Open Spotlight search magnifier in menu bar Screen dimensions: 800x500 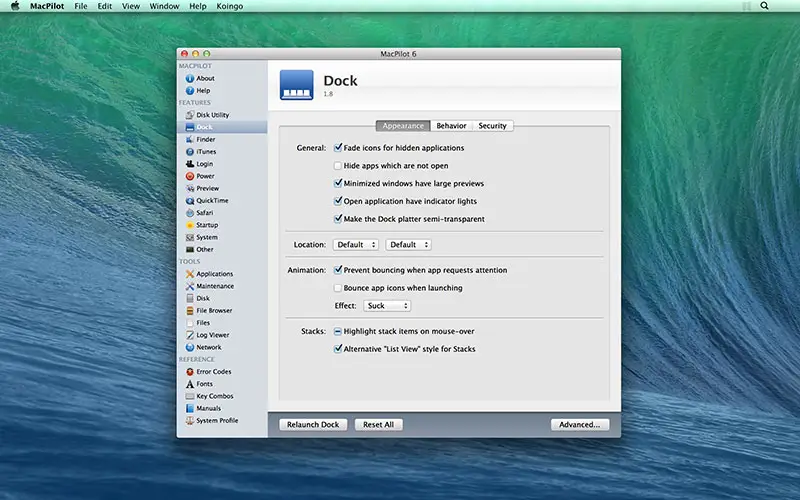point(764,6)
